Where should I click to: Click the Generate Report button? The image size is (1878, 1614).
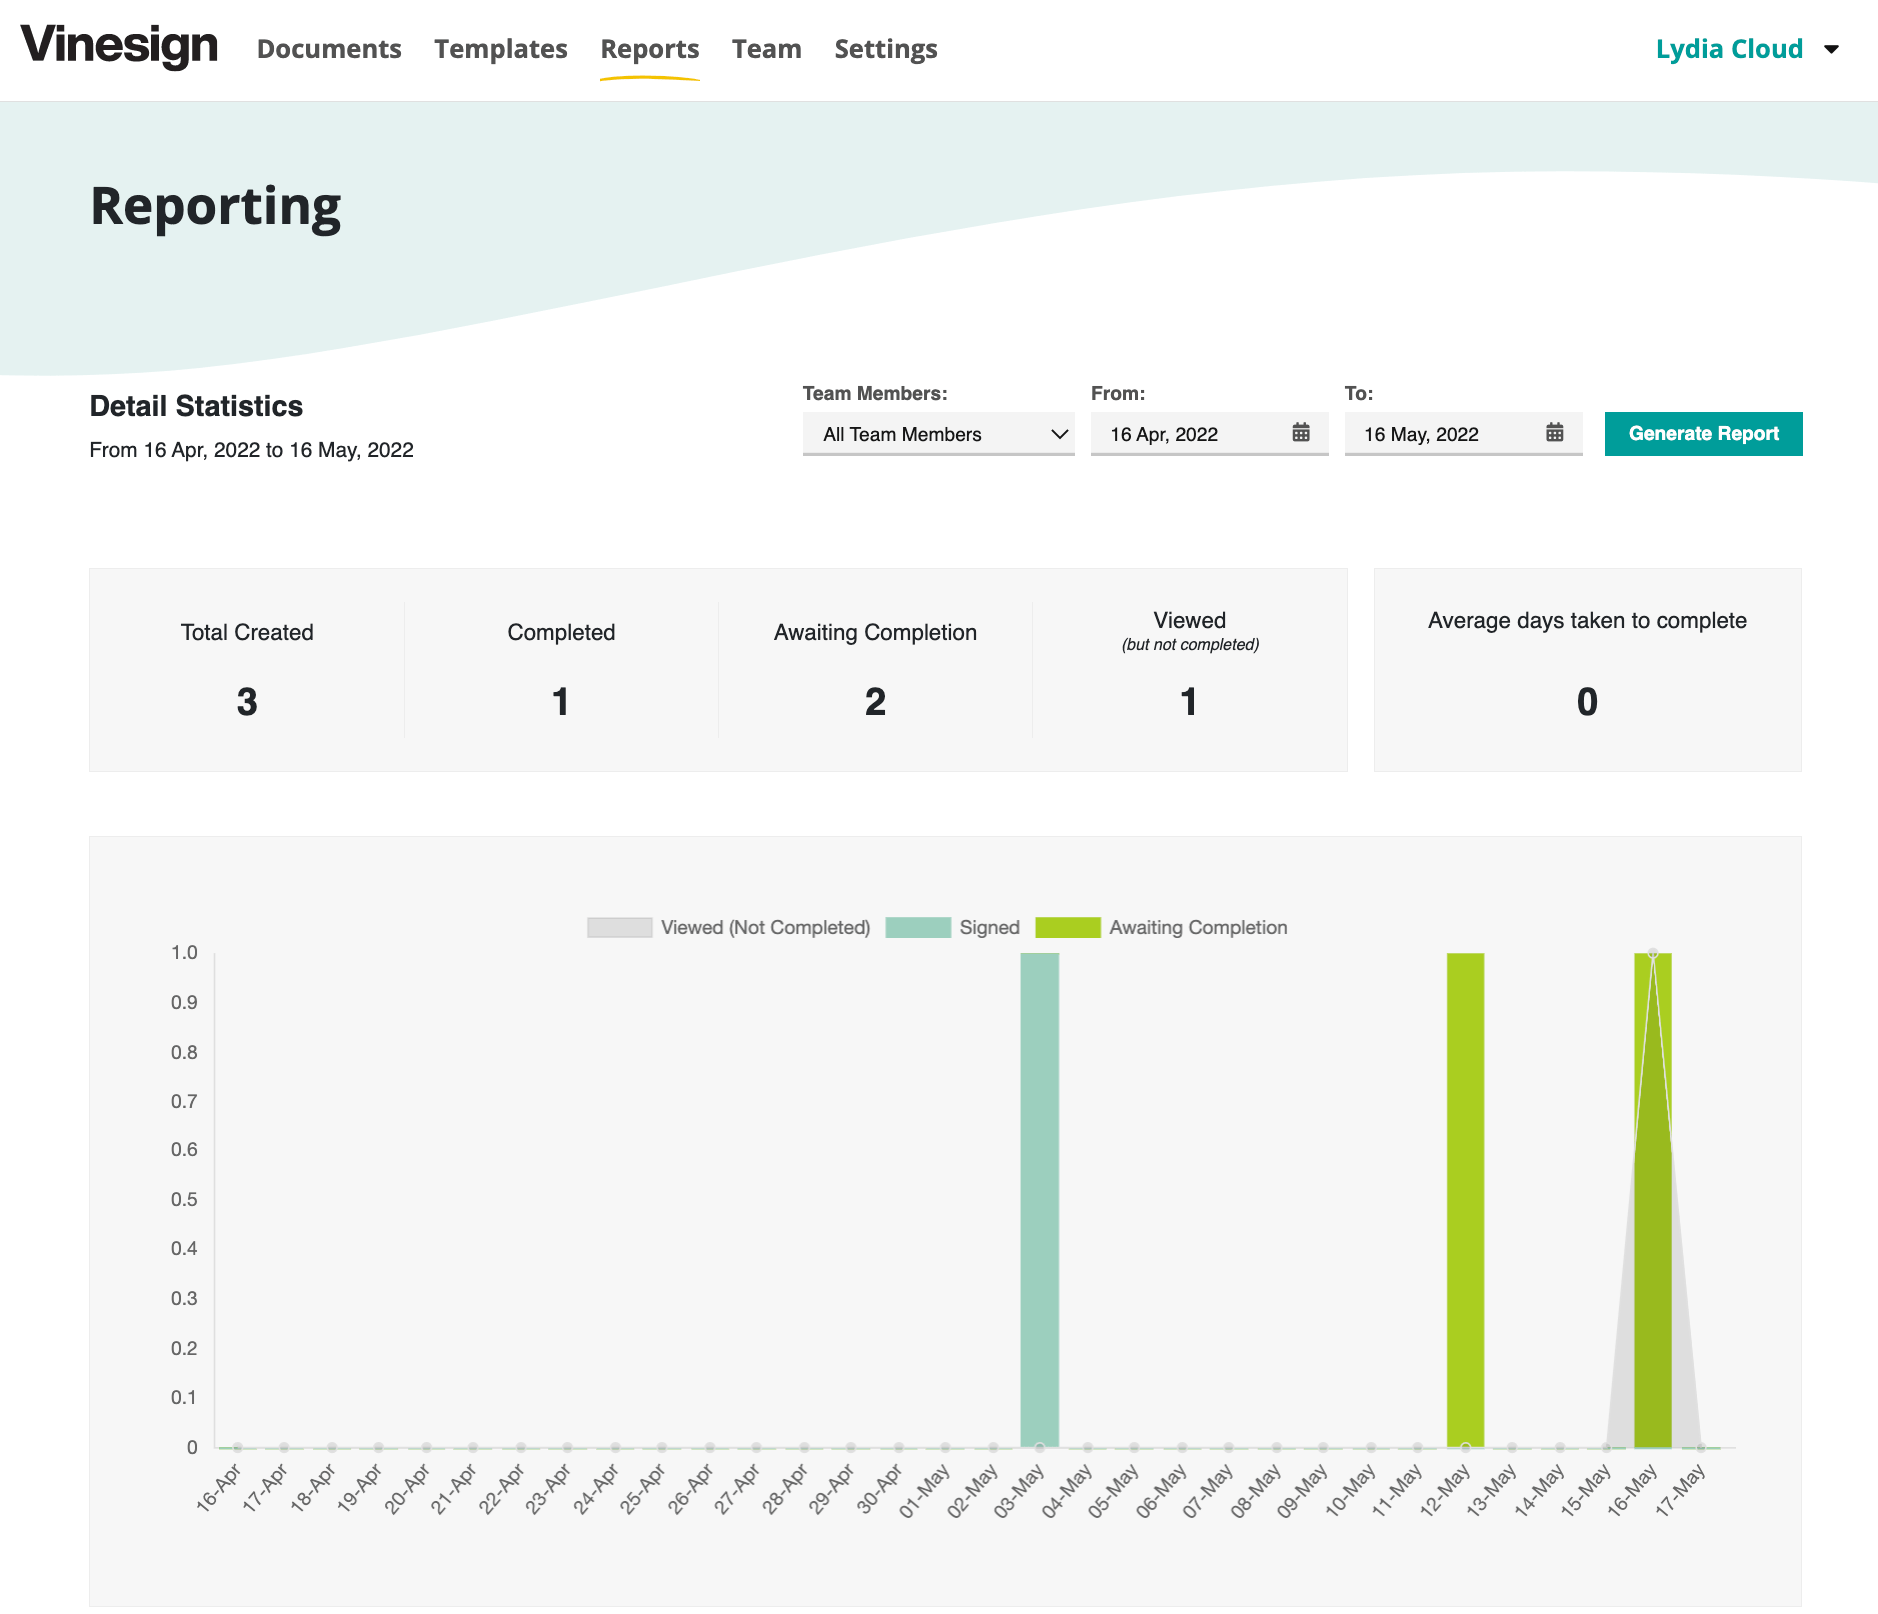coord(1703,433)
